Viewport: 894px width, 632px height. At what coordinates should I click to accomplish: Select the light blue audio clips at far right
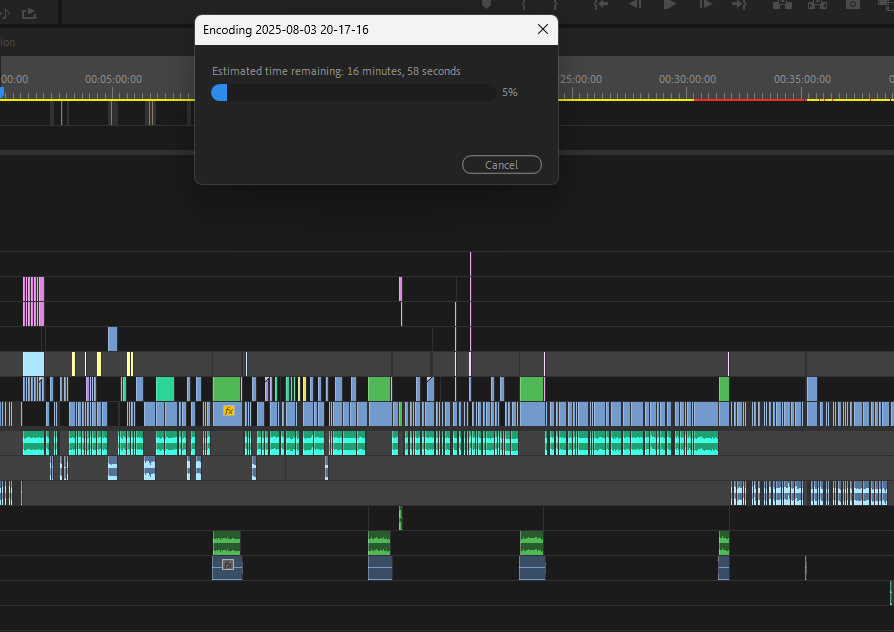[x=809, y=492]
